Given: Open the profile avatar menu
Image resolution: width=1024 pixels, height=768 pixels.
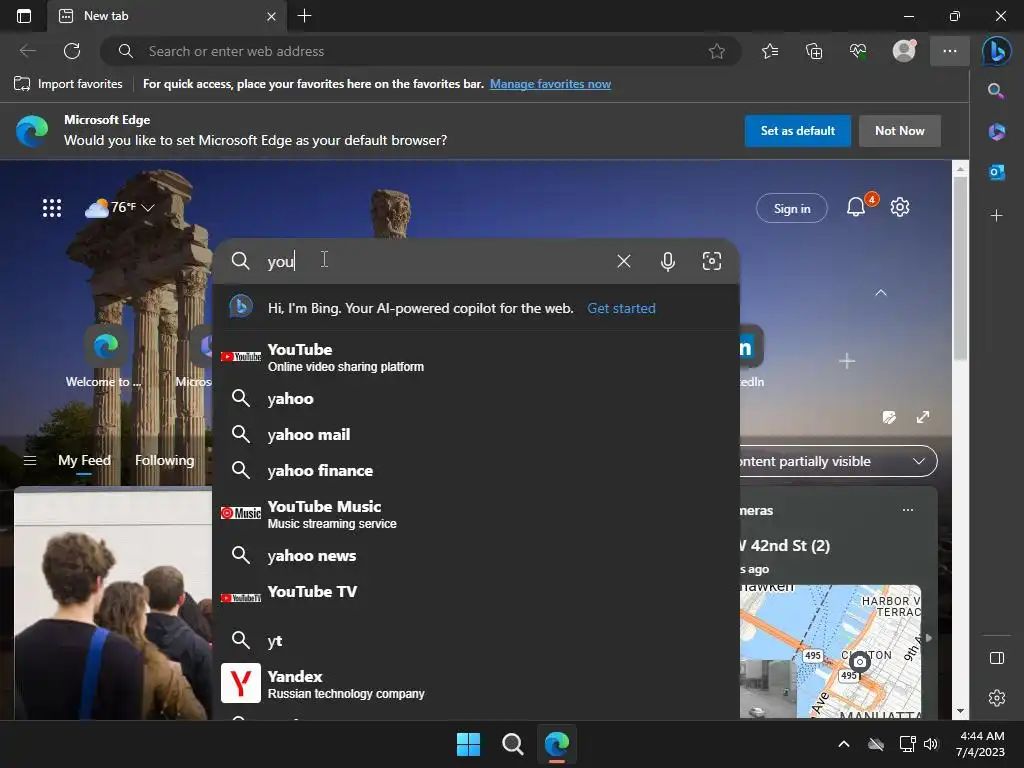Looking at the screenshot, I should [904, 51].
